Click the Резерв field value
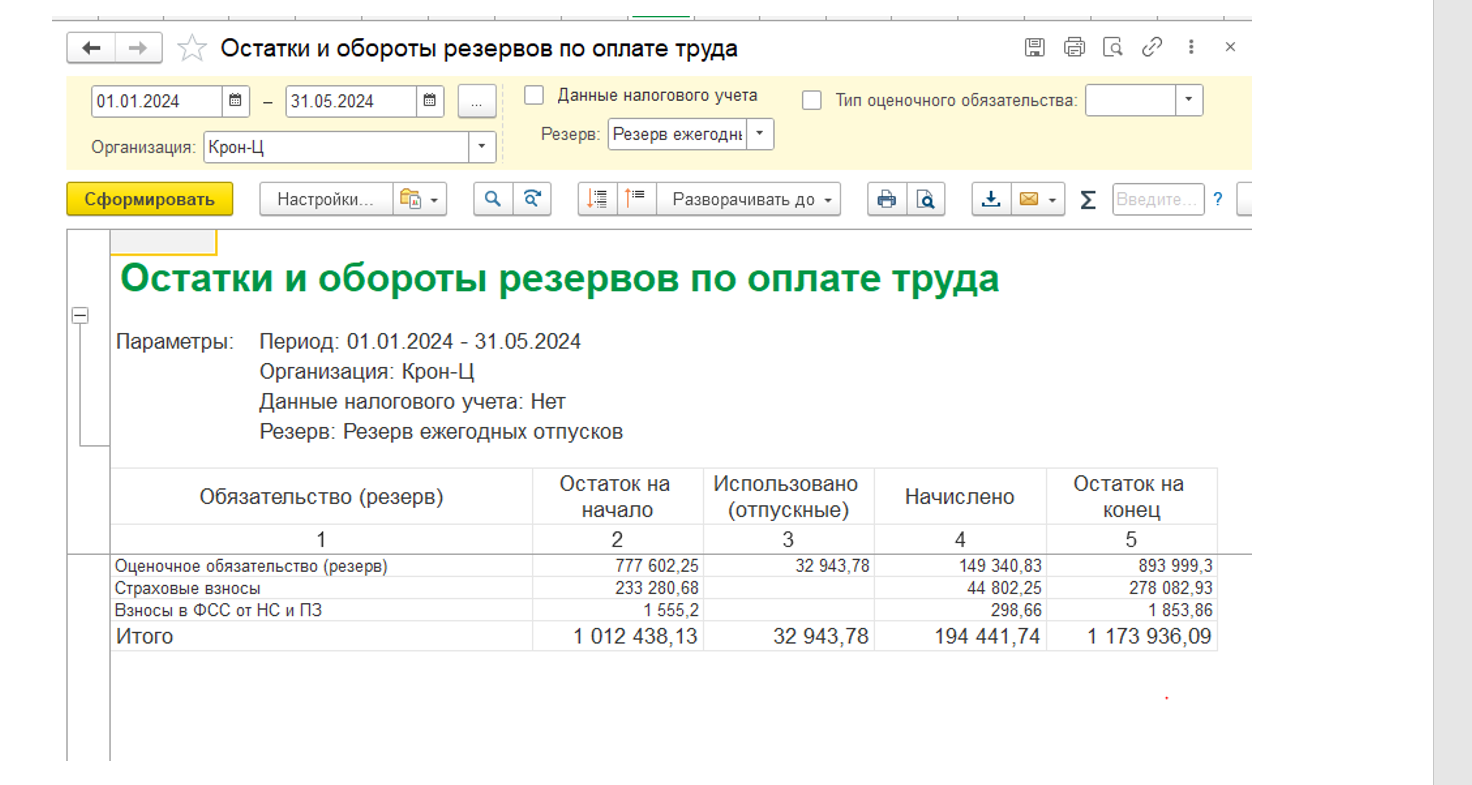Image resolution: width=1472 pixels, height=785 pixels. (677, 134)
